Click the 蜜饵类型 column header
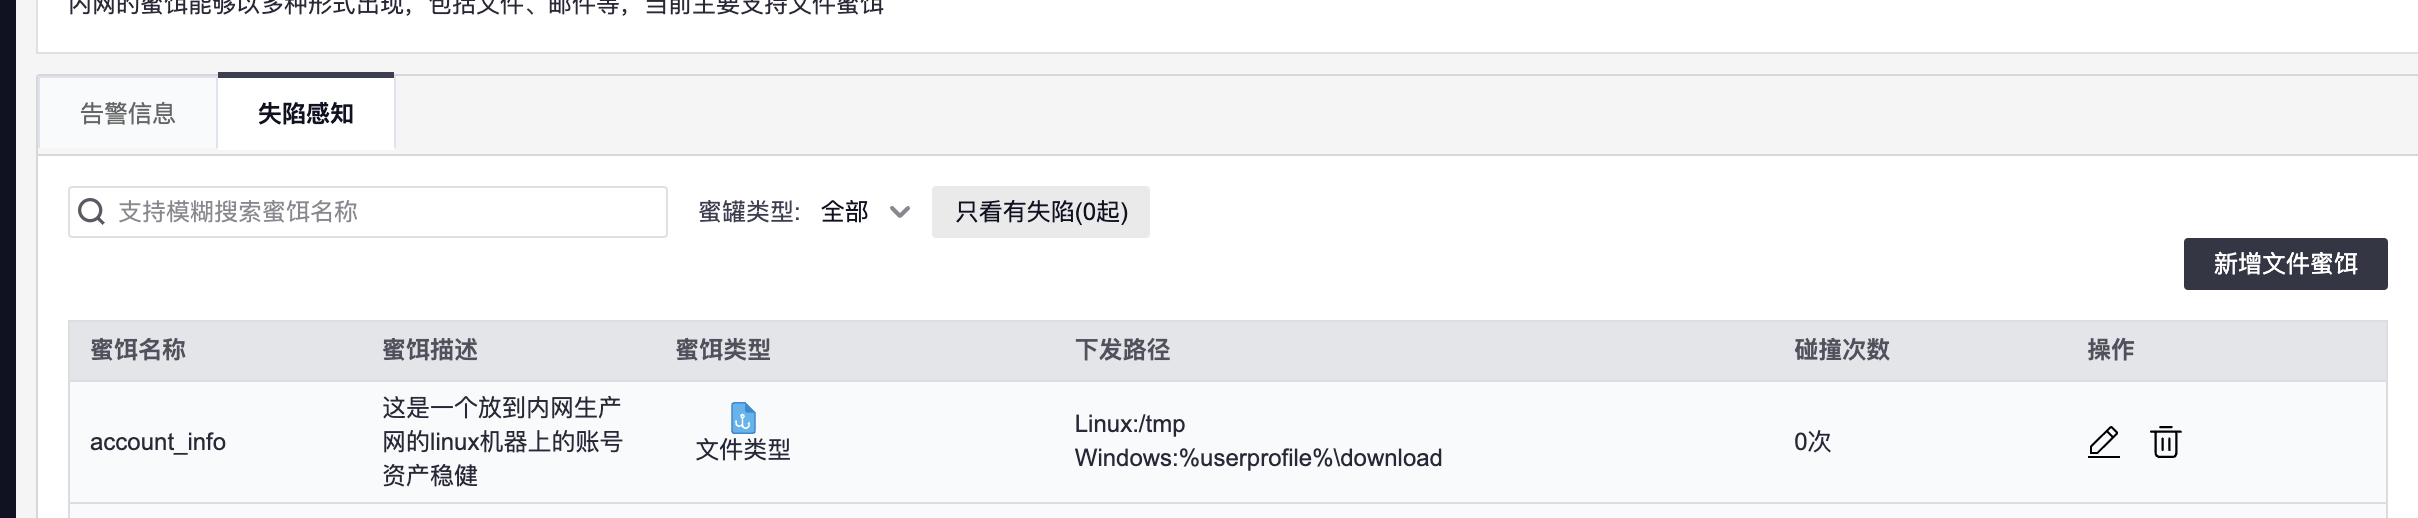This screenshot has height=518, width=2418. pyautogui.click(x=723, y=350)
